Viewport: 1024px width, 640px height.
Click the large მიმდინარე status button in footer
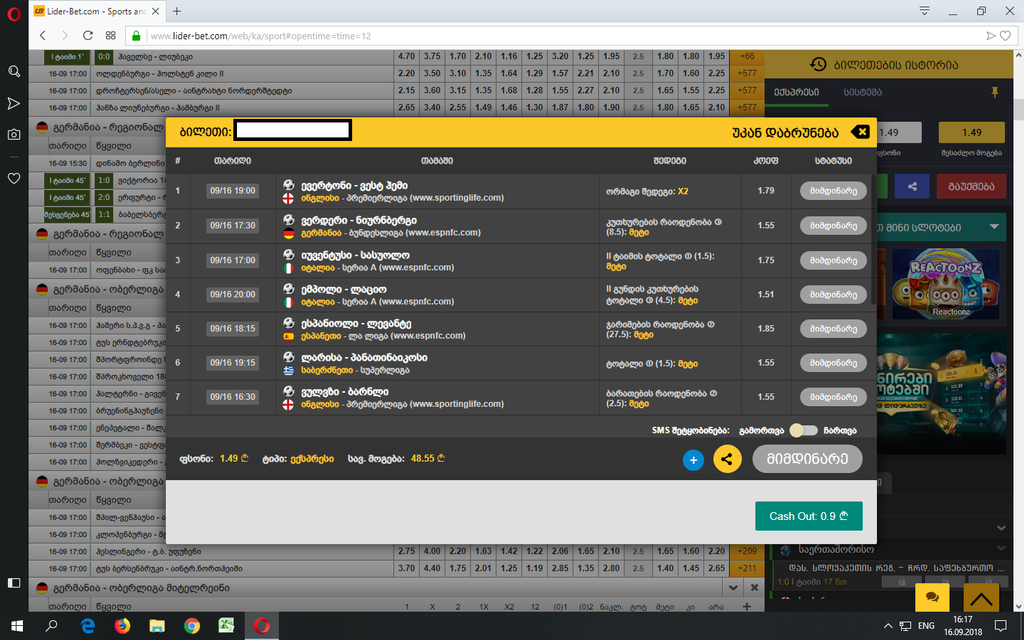pos(807,458)
